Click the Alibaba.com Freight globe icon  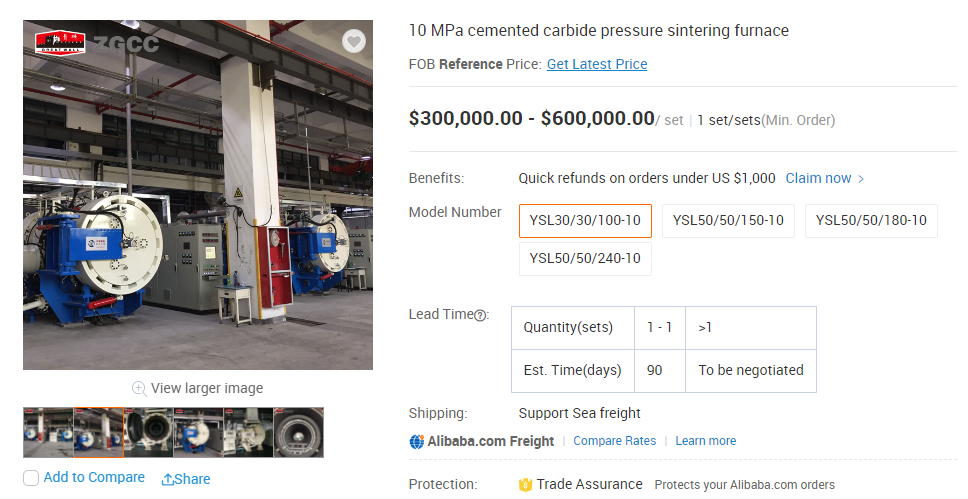click(417, 442)
